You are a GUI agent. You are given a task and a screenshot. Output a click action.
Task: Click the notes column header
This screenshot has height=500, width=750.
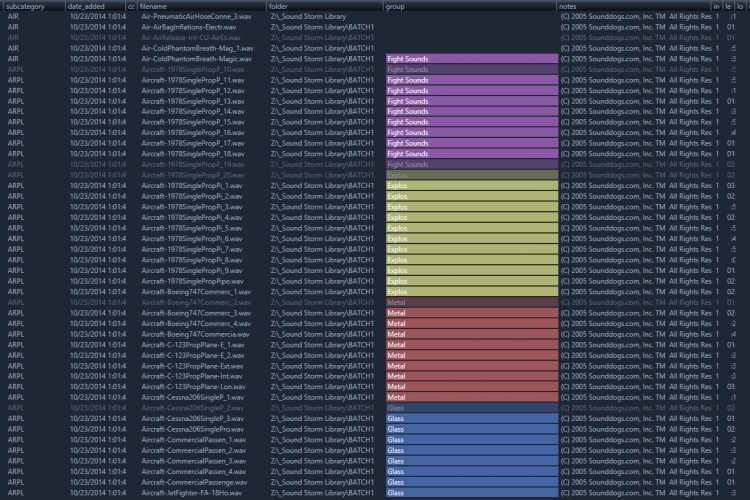(x=634, y=6)
